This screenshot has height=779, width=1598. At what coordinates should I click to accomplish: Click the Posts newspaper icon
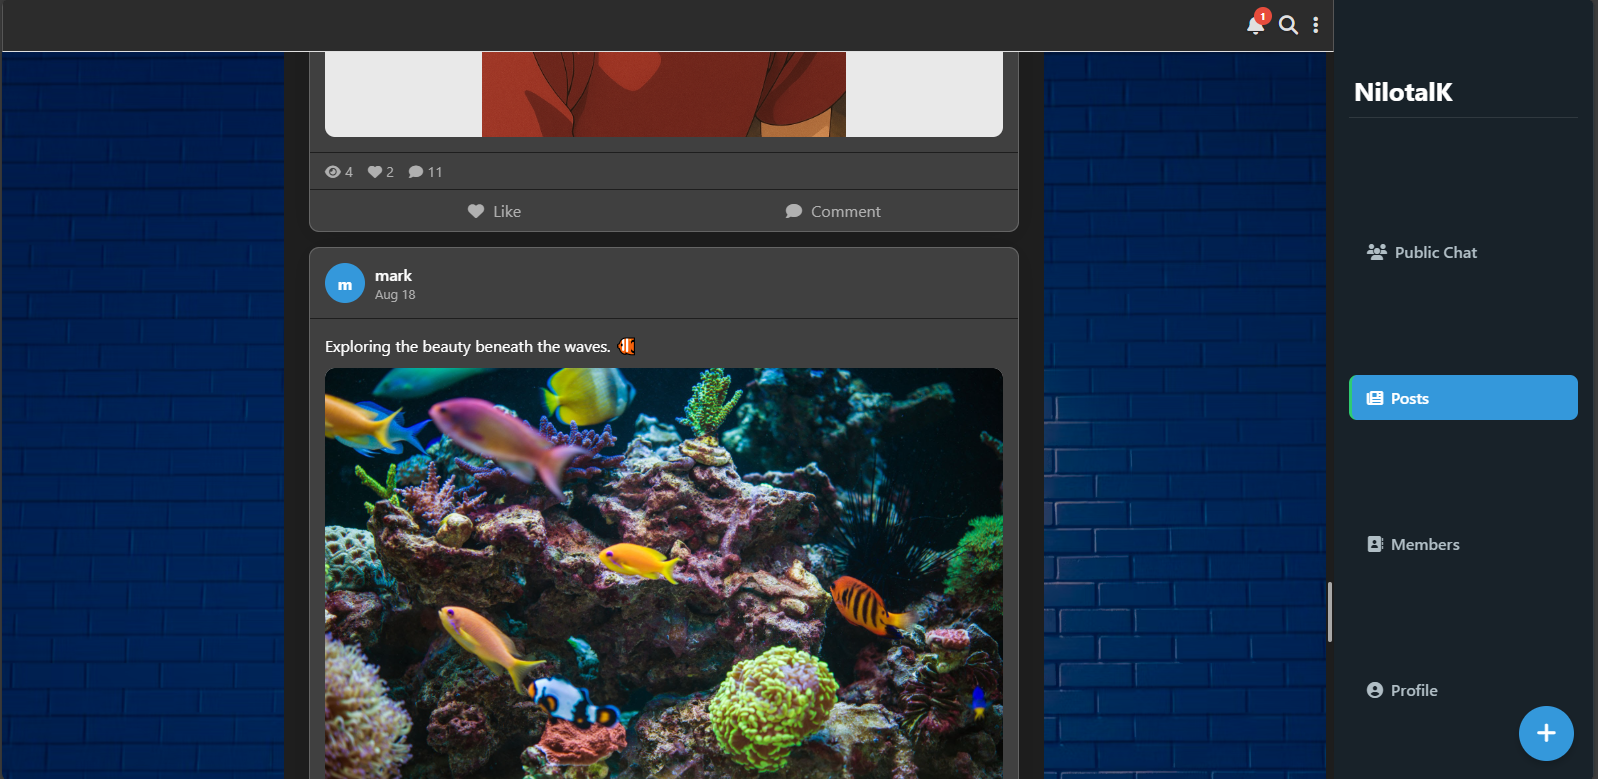pyautogui.click(x=1375, y=398)
